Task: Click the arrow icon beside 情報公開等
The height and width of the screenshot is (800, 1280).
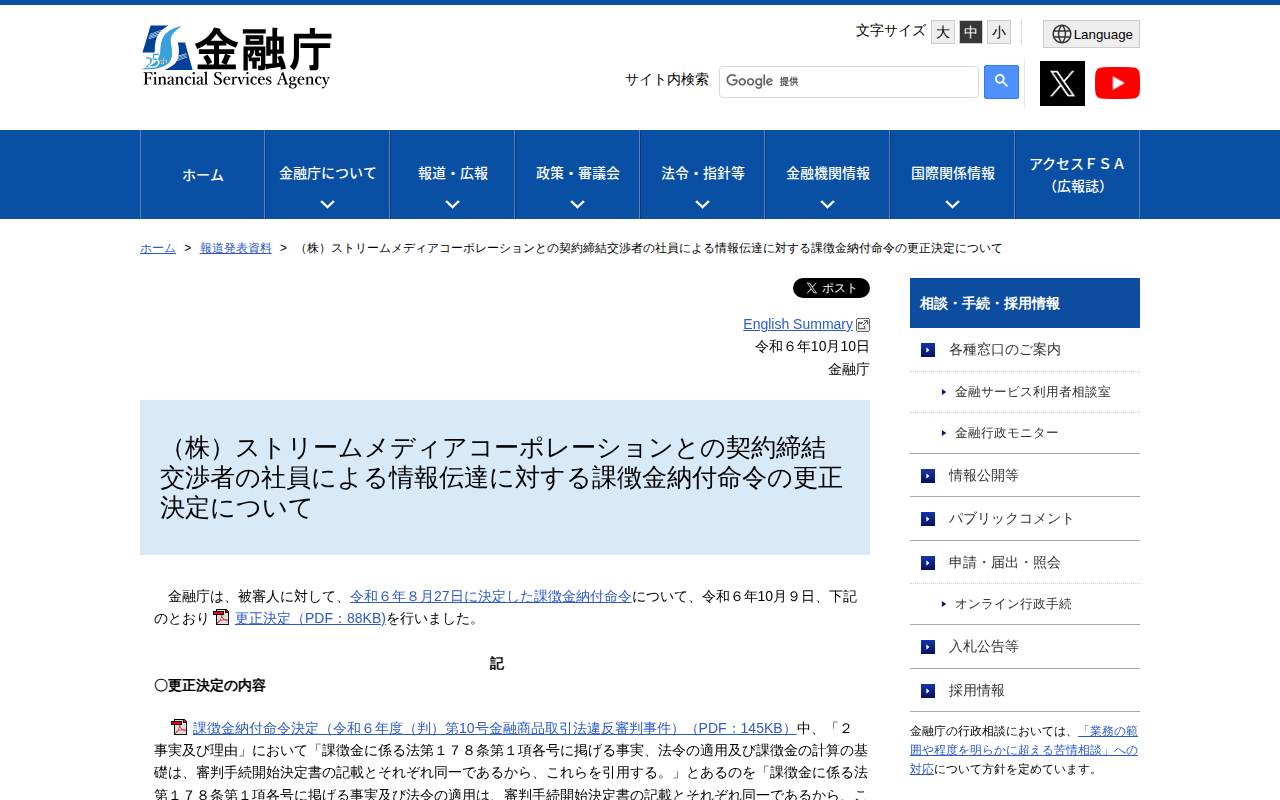Action: 928,476
